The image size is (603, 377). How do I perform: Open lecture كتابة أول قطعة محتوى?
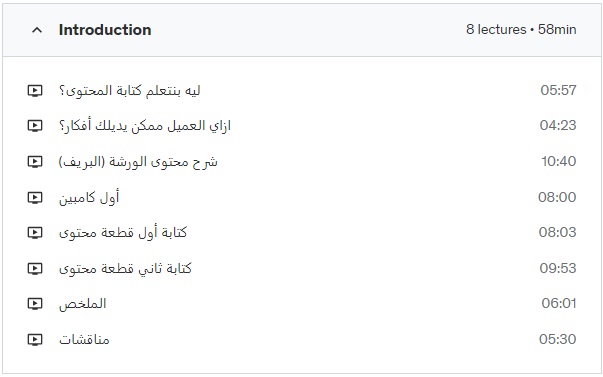123,233
